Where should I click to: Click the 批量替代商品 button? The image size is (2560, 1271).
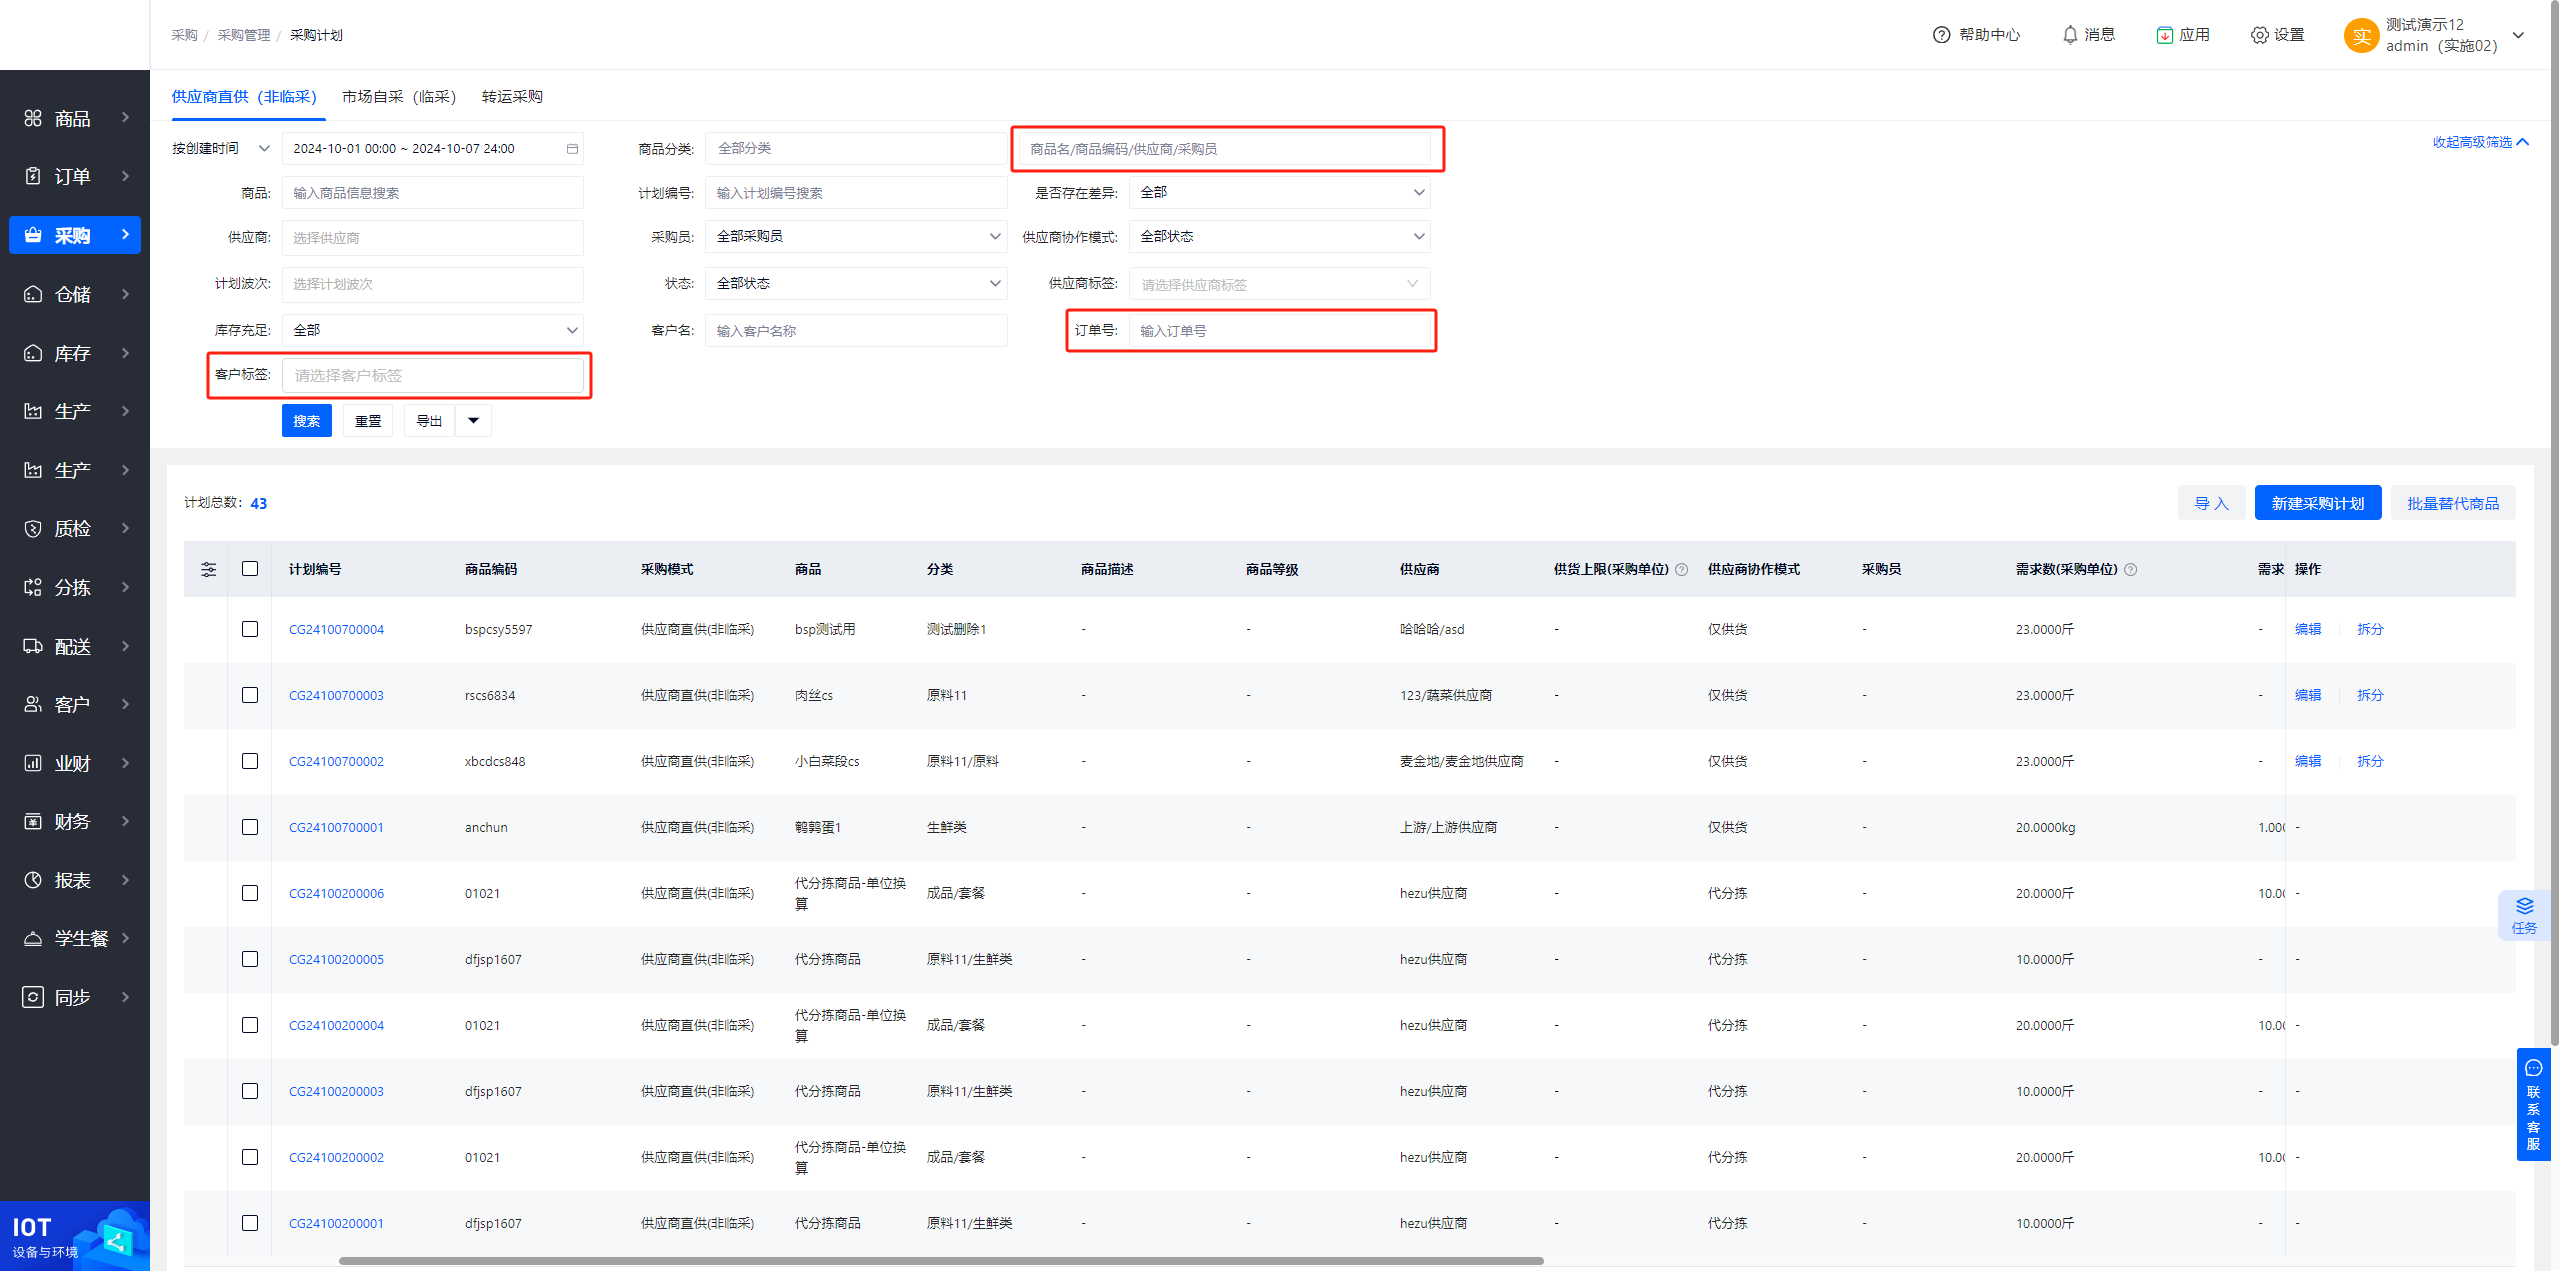tap(2452, 503)
